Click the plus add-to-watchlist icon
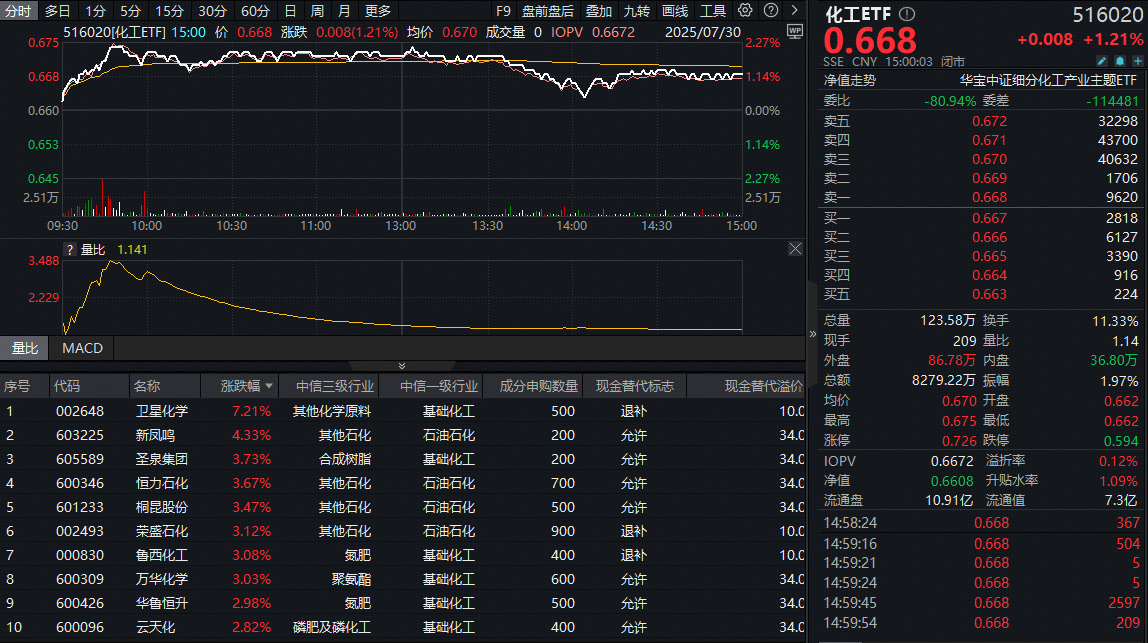The width and height of the screenshot is (1148, 643). [x=1138, y=62]
